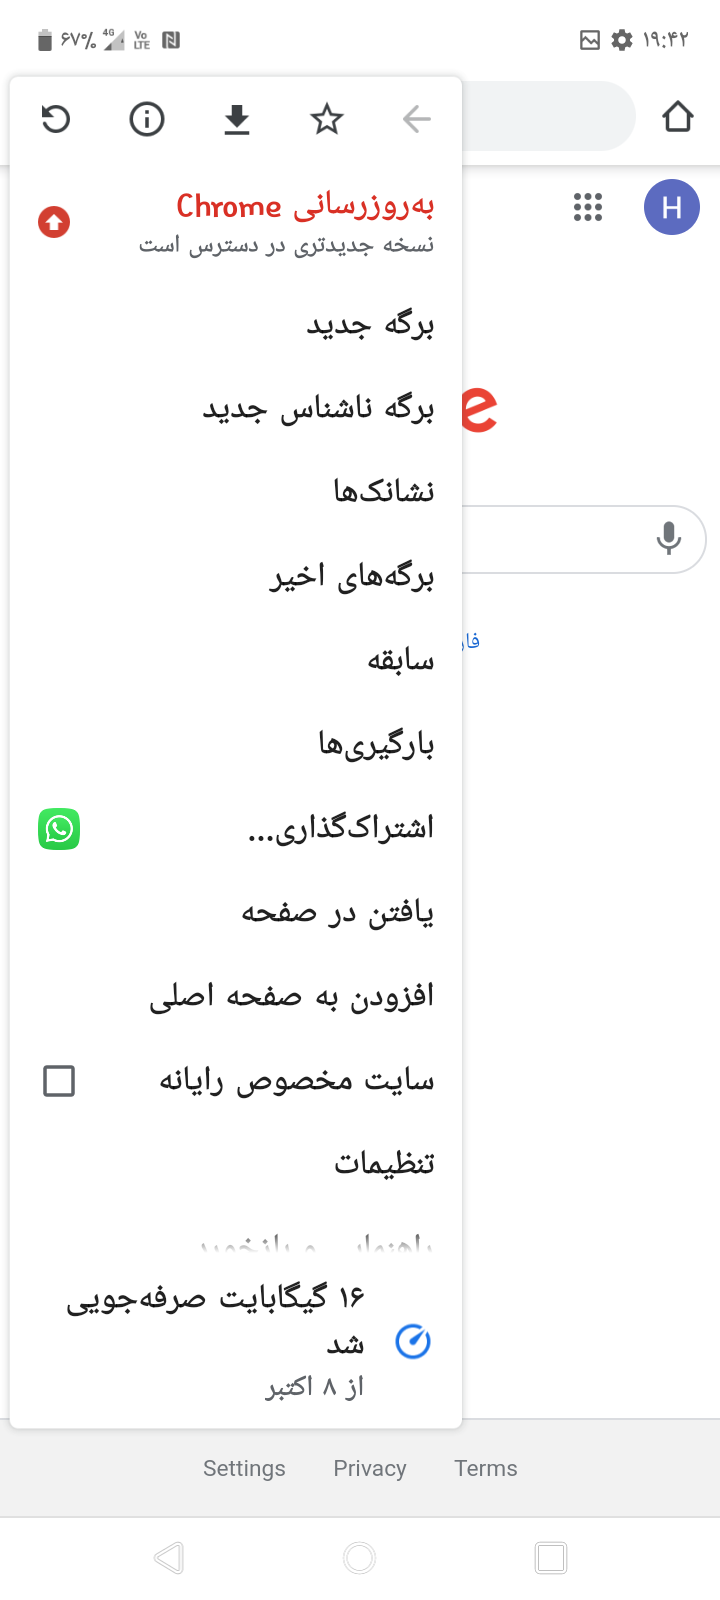Tap the voice search microphone
Image resolution: width=720 pixels, height=1600 pixels.
tap(669, 538)
